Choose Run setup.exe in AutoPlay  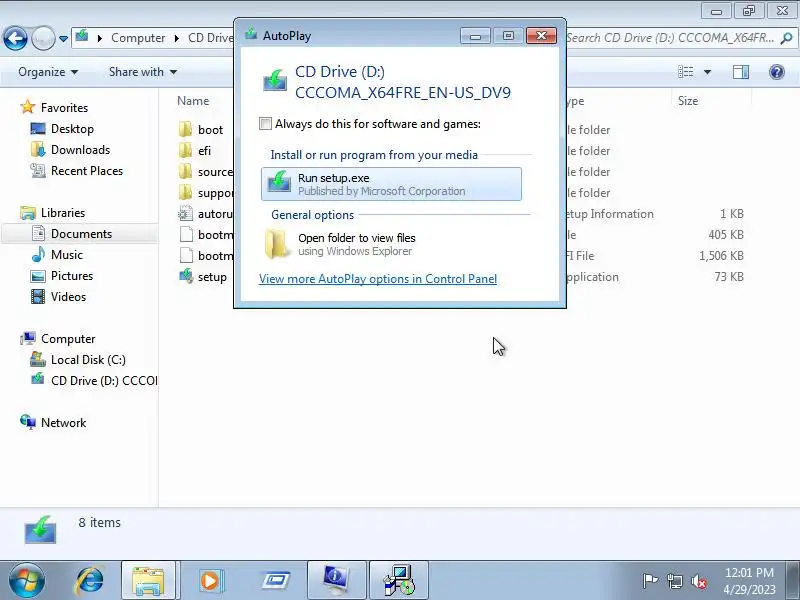pos(391,184)
